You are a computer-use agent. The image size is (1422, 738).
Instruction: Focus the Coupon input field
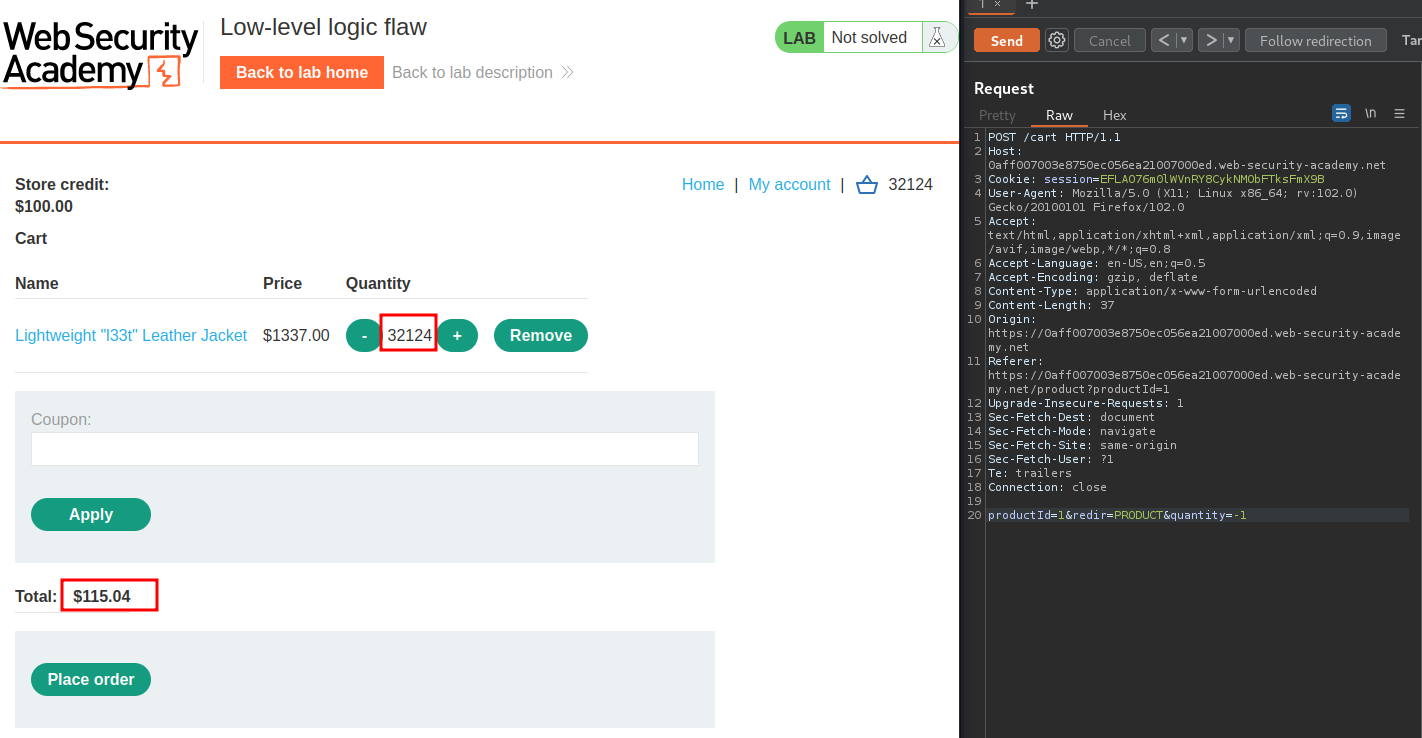click(x=365, y=449)
